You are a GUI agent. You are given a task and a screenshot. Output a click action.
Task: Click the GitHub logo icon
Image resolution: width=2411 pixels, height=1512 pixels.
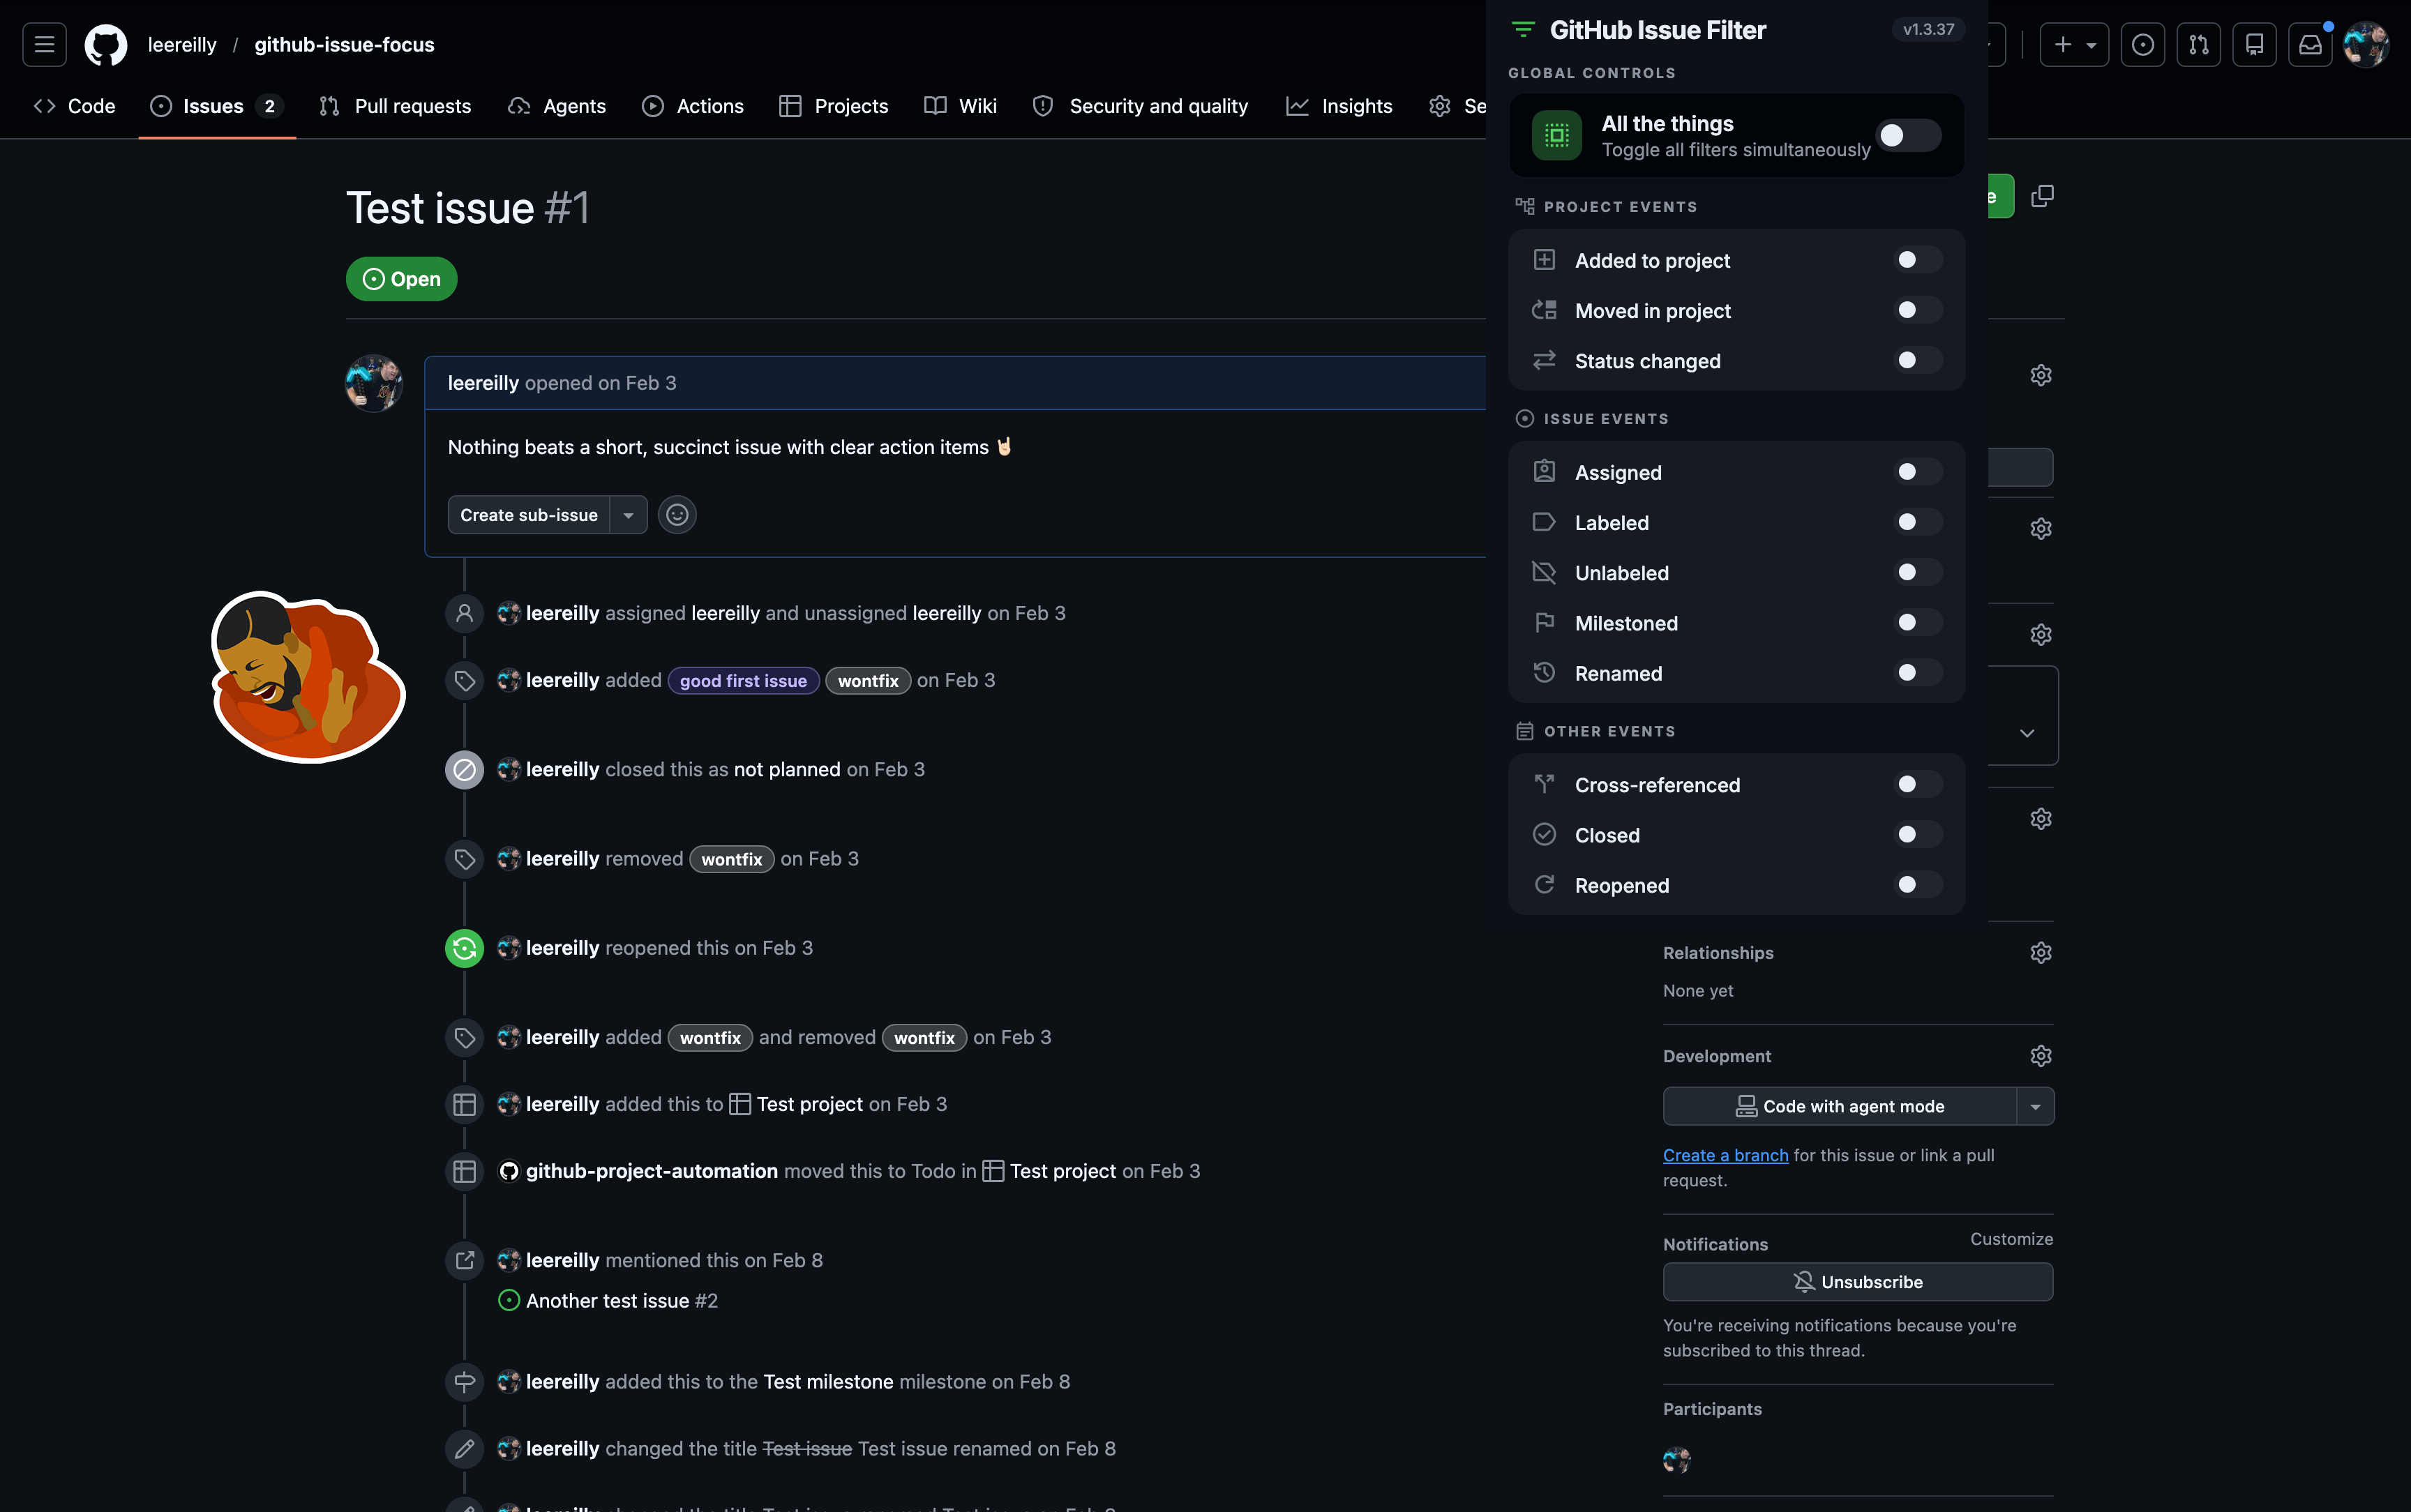click(x=105, y=44)
